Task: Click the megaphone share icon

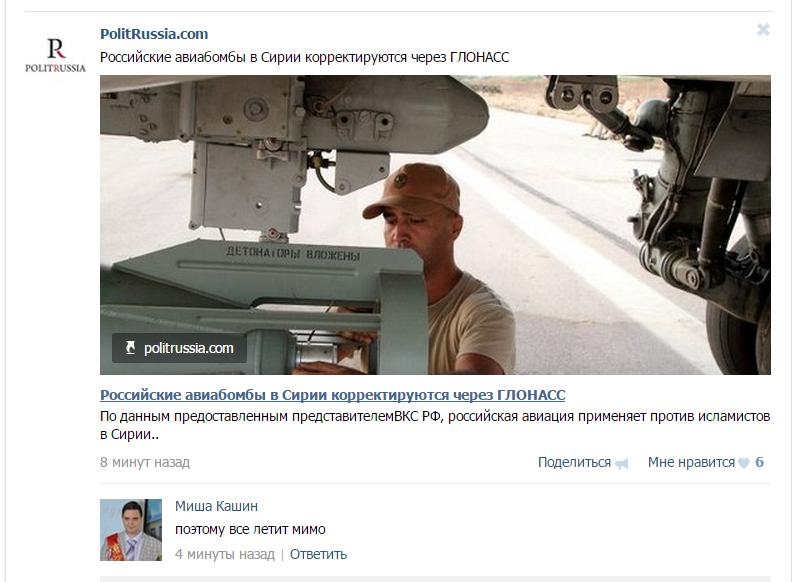Action: pos(622,463)
